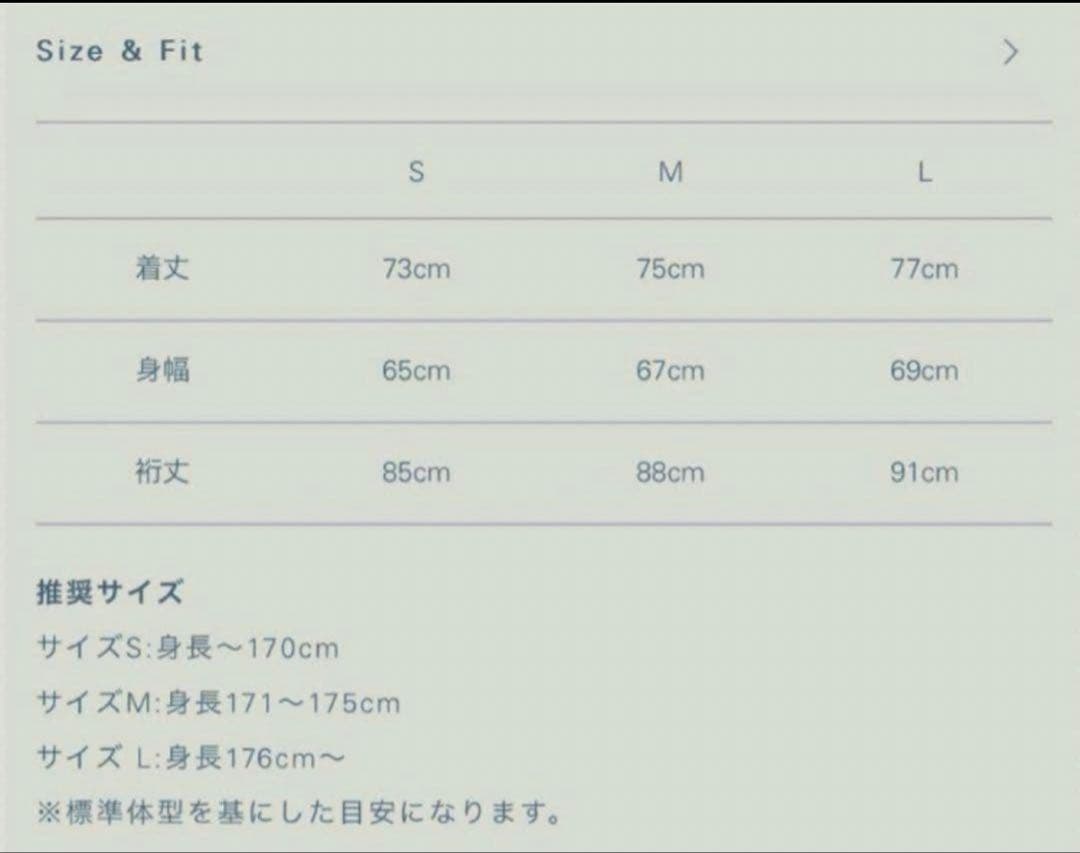The height and width of the screenshot is (853, 1080).
Task: Click the 着丈 row label
Action: click(x=162, y=269)
